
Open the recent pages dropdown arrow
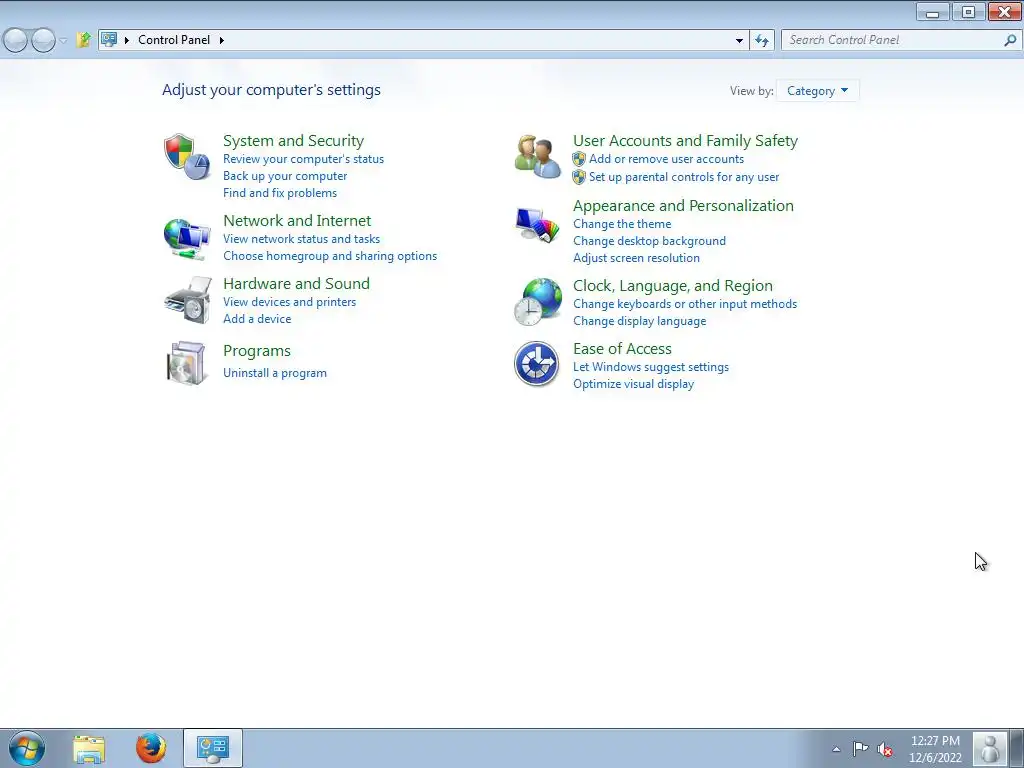pos(63,40)
